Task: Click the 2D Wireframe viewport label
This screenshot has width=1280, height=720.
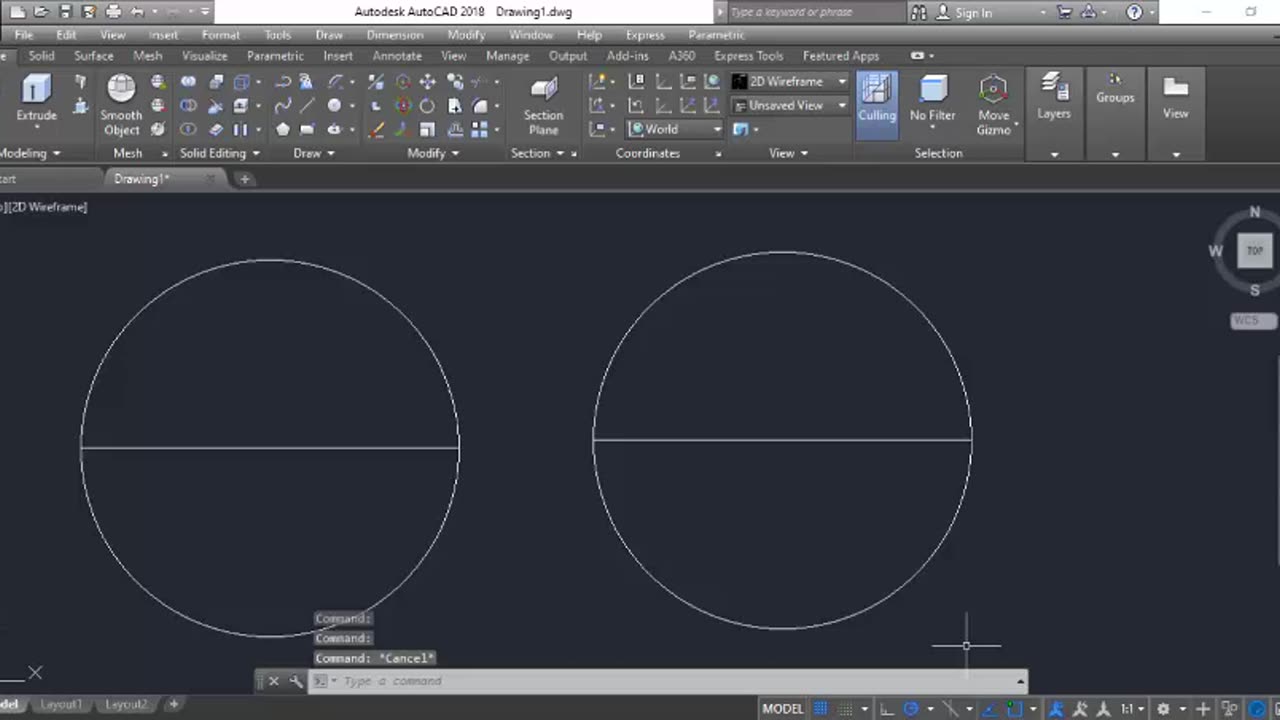Action: click(48, 207)
